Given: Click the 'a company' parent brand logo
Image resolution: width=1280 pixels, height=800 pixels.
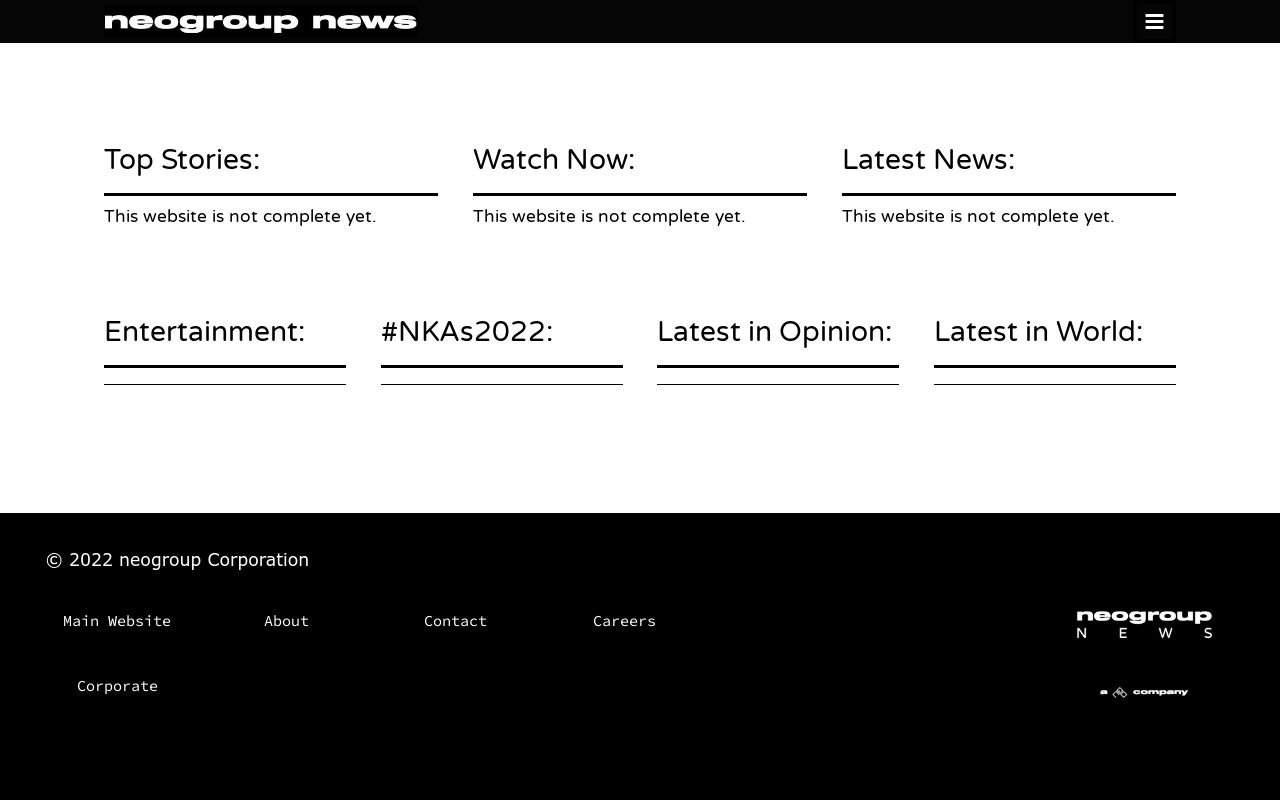Looking at the screenshot, I should point(1144,691).
